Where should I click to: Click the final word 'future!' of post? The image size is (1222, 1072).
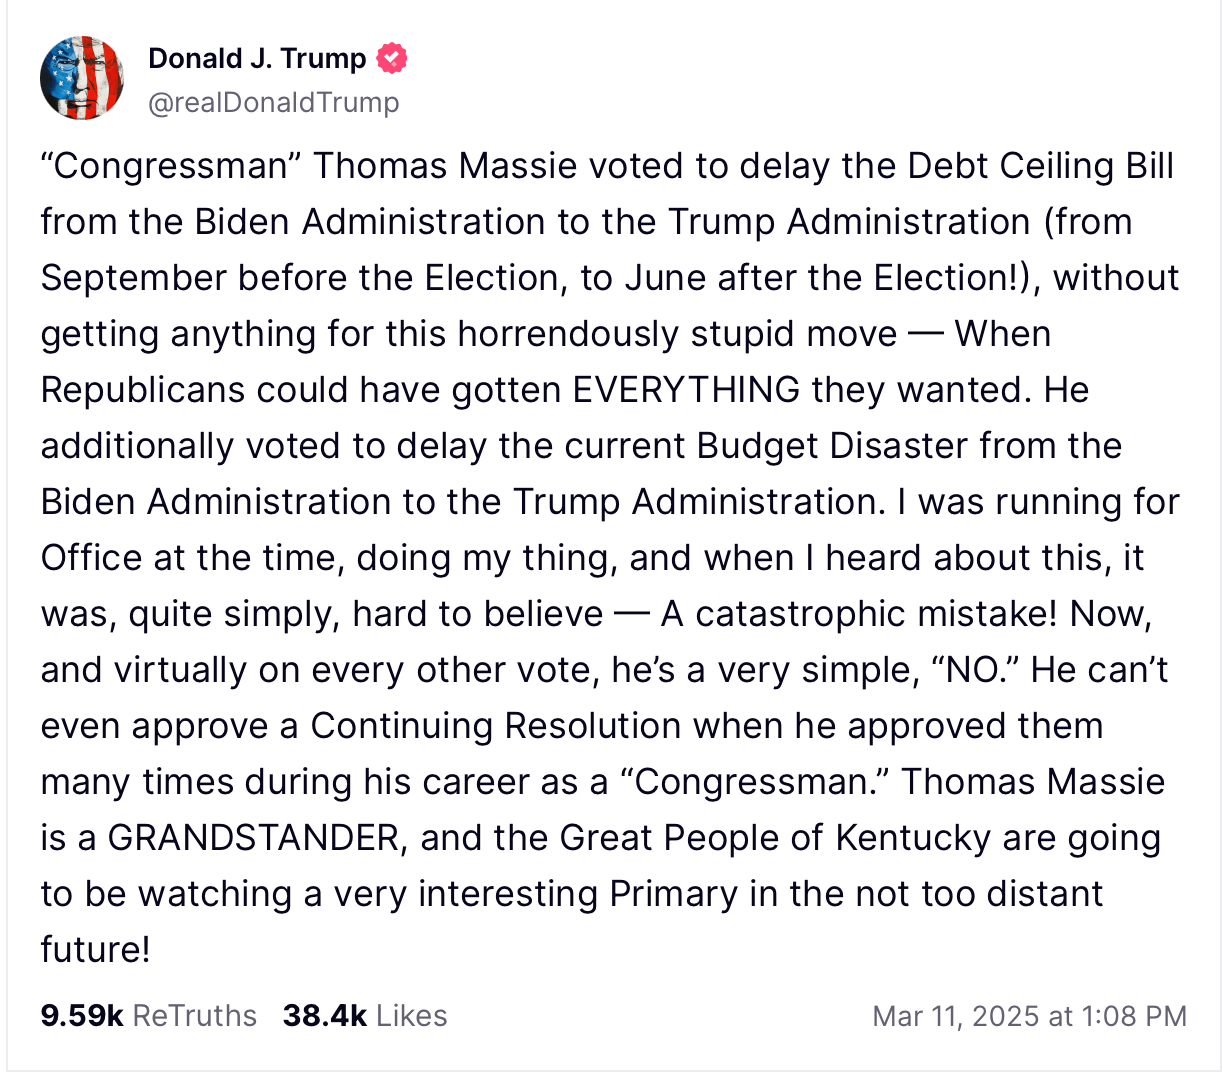pyautogui.click(x=95, y=950)
